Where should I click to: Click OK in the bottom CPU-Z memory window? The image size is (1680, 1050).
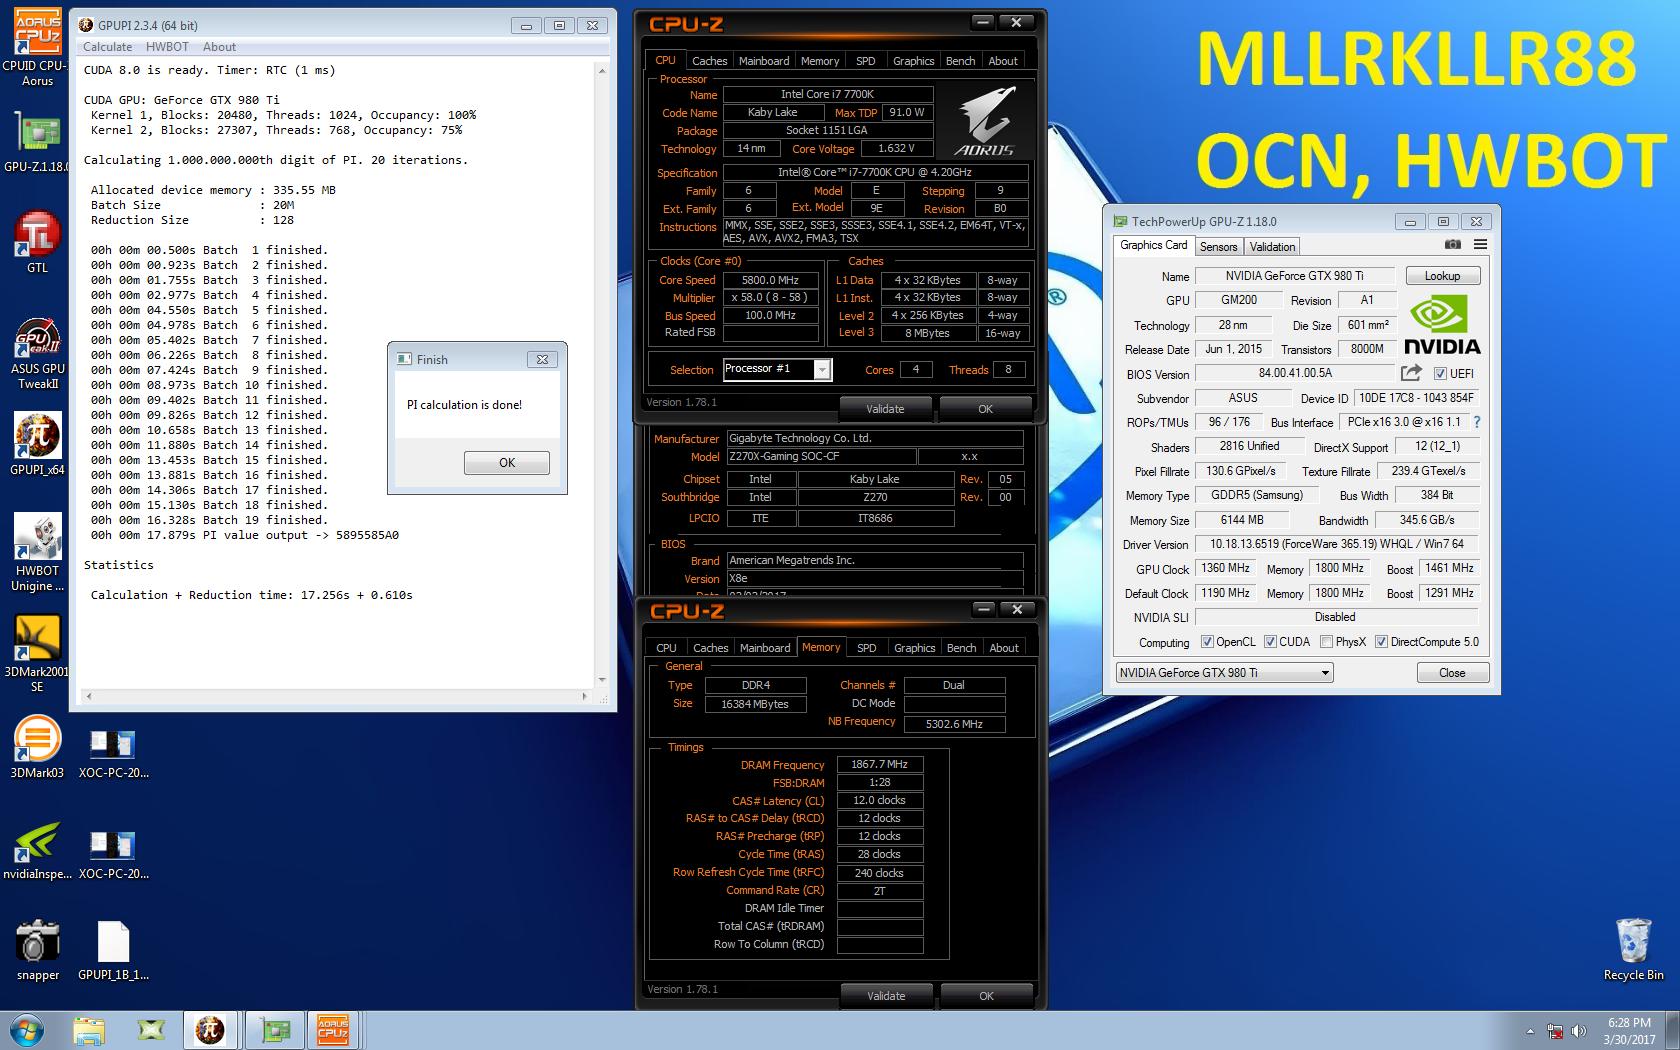click(x=986, y=996)
